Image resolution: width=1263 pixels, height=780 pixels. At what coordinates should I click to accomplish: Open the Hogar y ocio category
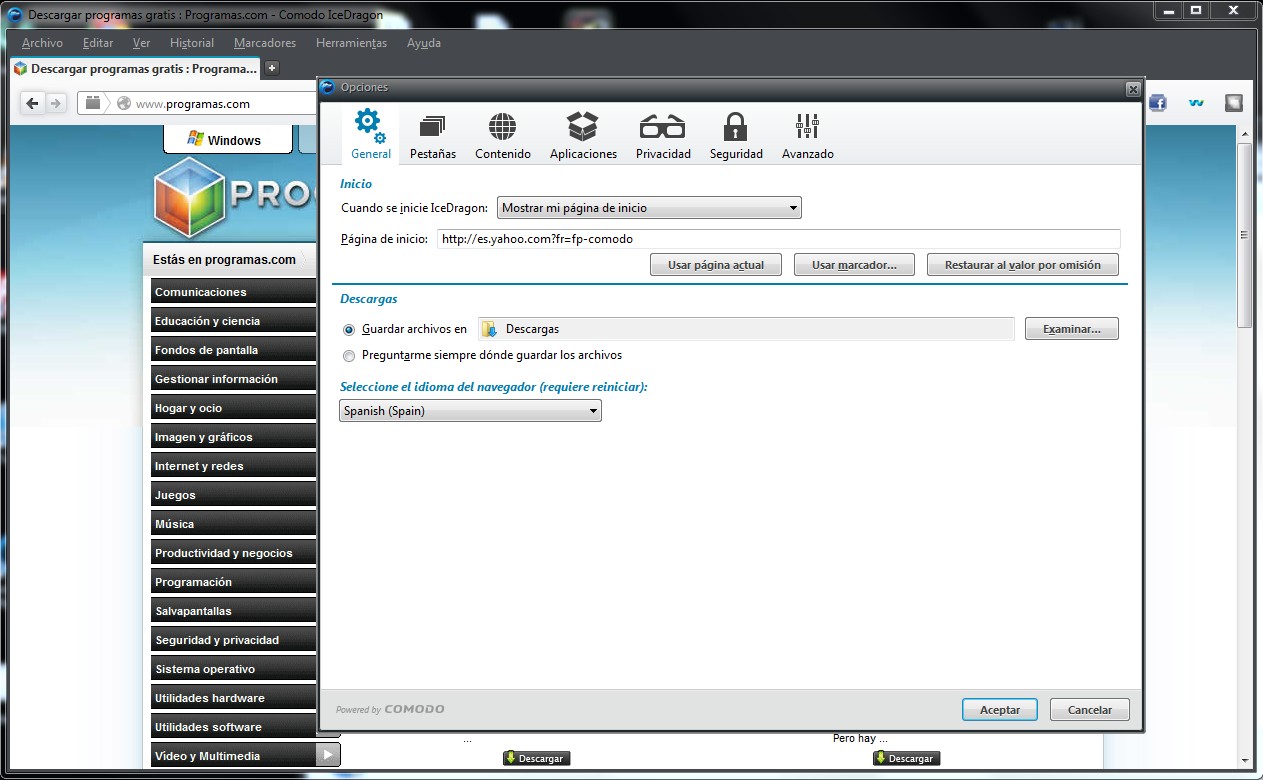[x=234, y=408]
